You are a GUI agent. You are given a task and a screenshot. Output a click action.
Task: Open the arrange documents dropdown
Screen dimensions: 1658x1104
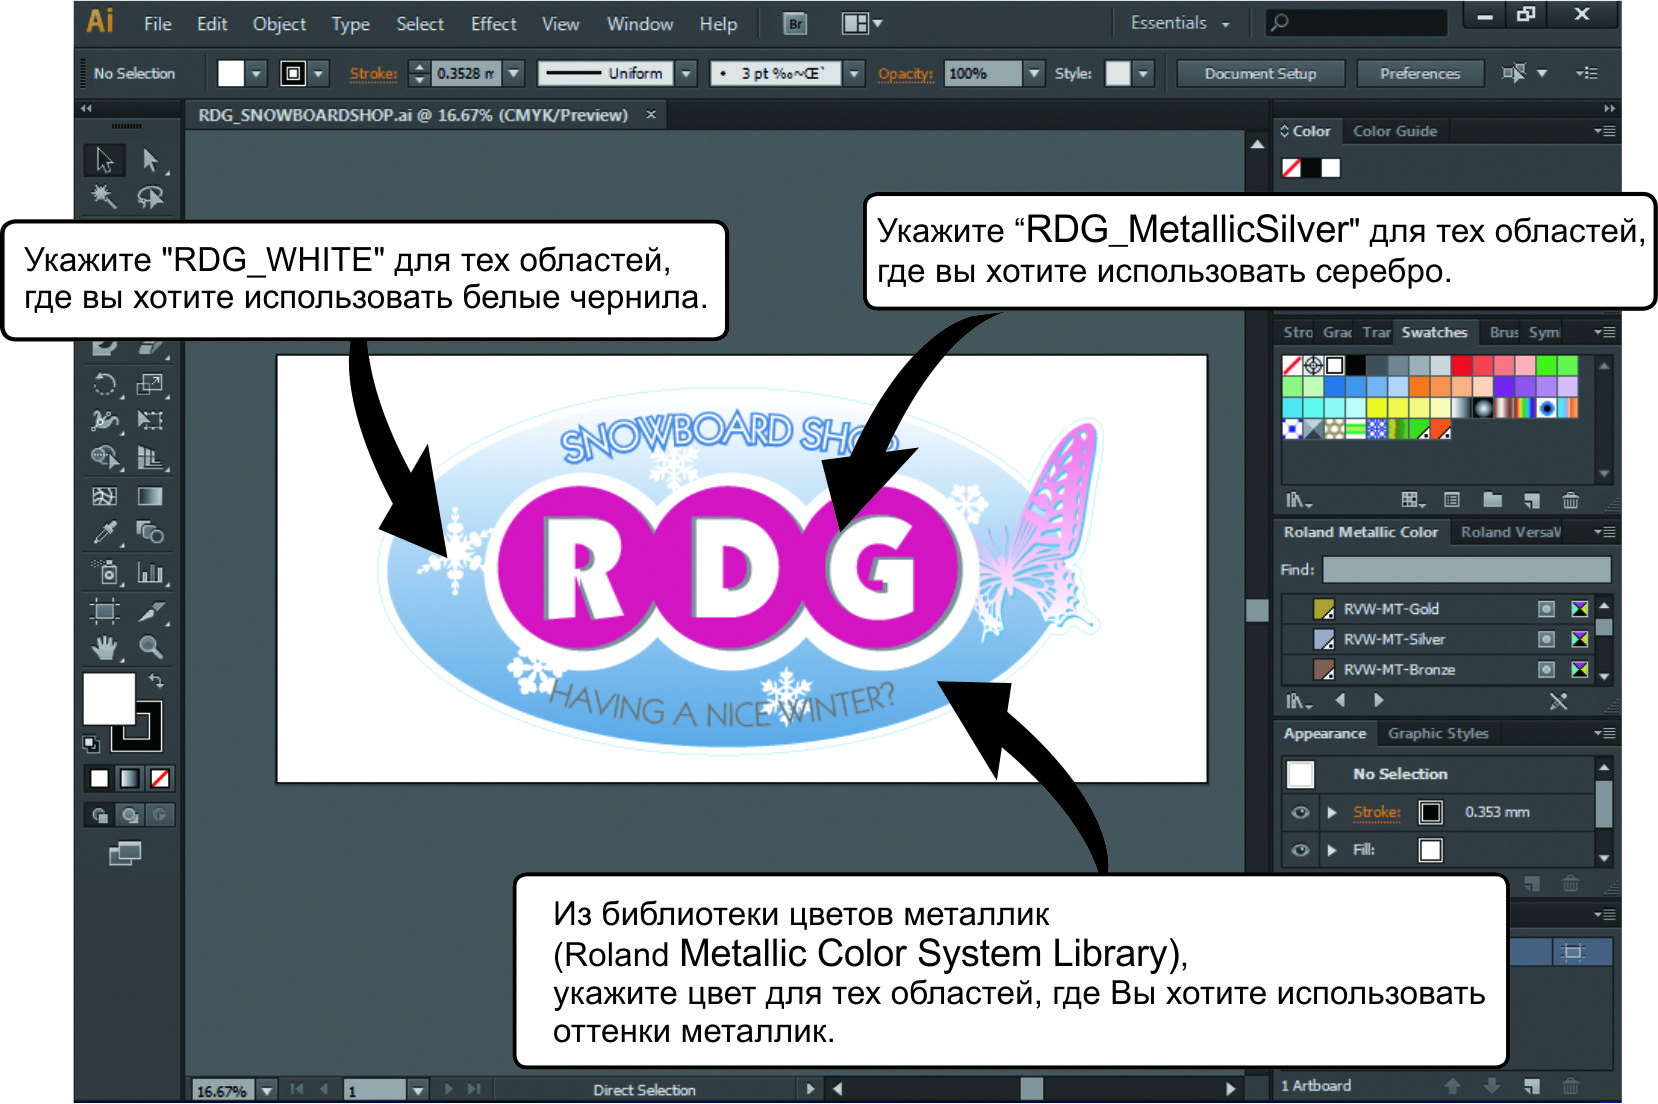coord(863,24)
